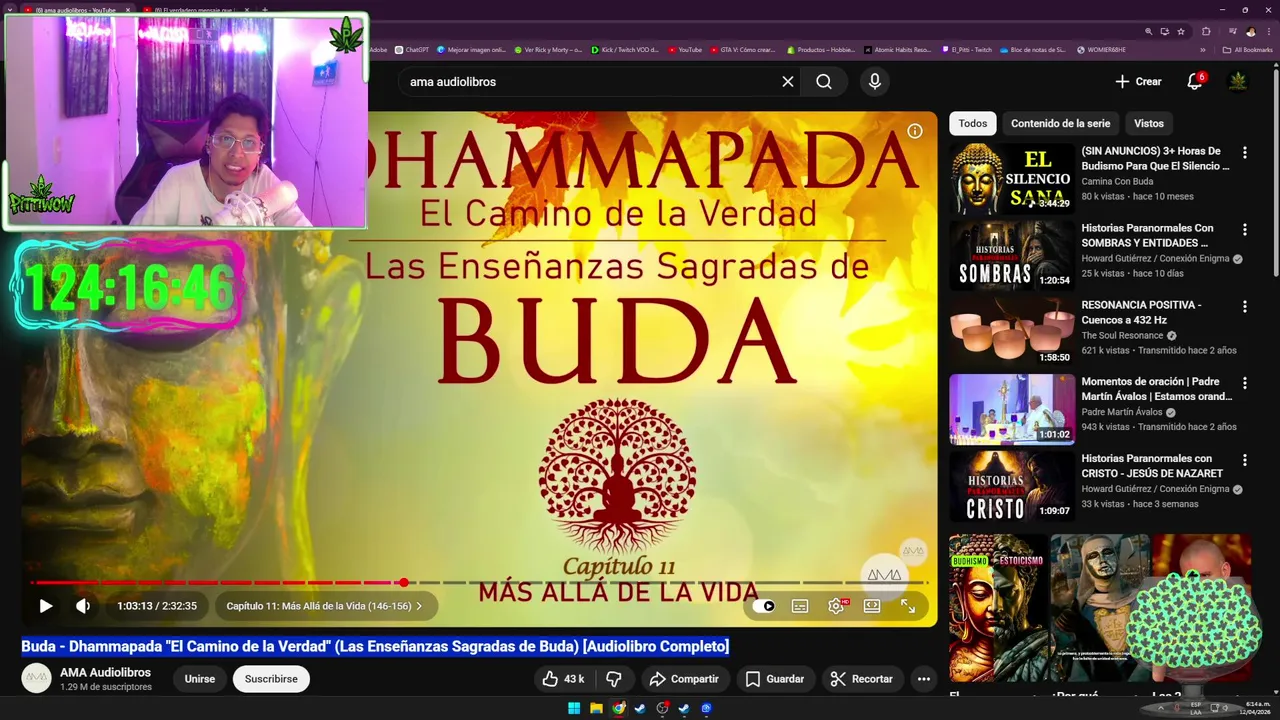Viewport: 1280px width, 720px height.
Task: Open the 'El_Pitti - Twitch' bookmark
Action: (x=967, y=49)
